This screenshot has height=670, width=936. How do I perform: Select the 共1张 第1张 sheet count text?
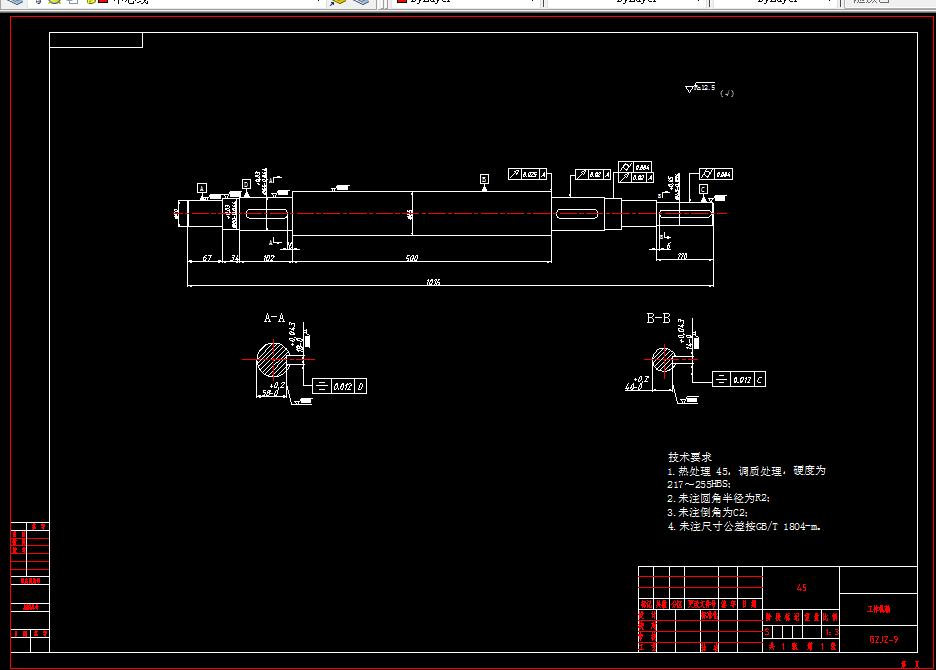pos(802,646)
